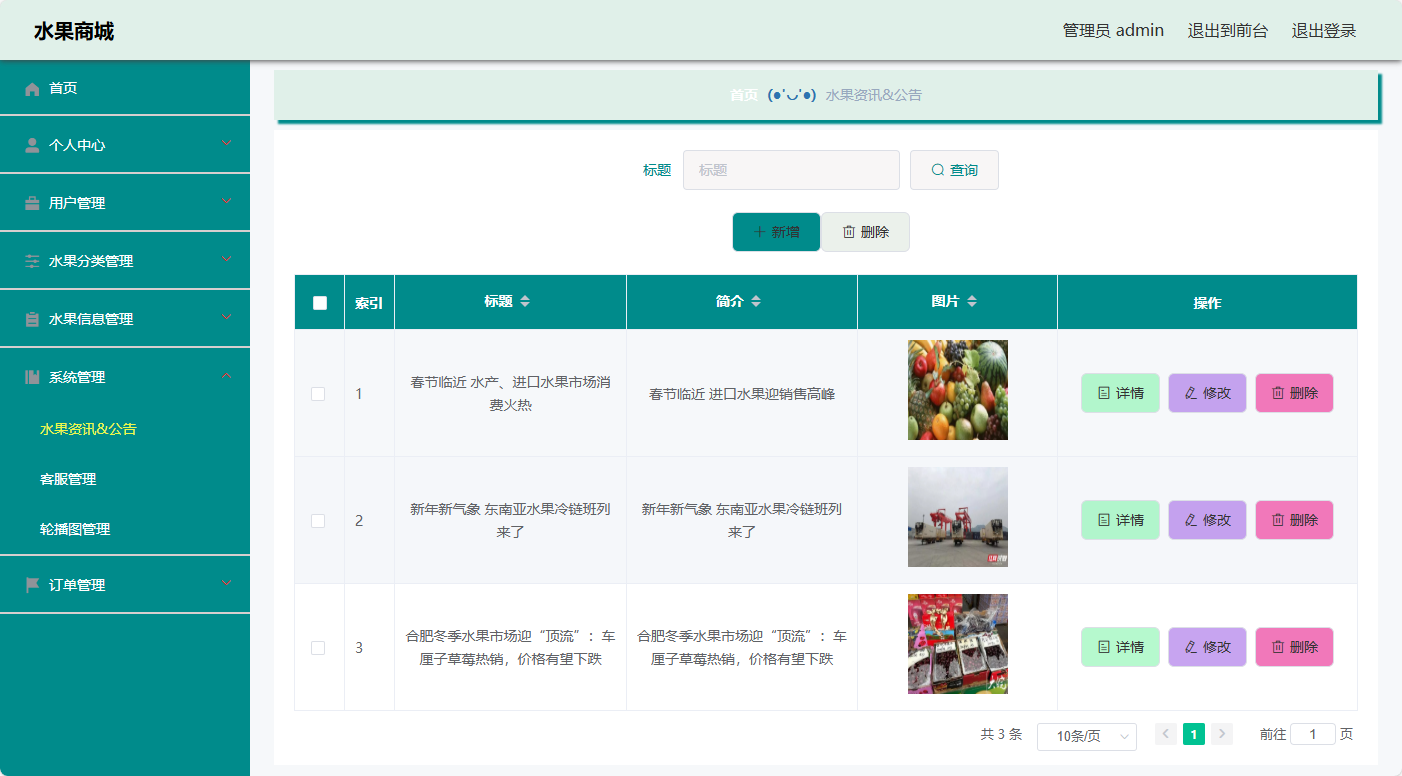
Task: Open the 10条/页 page size dropdown
Action: point(1087,735)
